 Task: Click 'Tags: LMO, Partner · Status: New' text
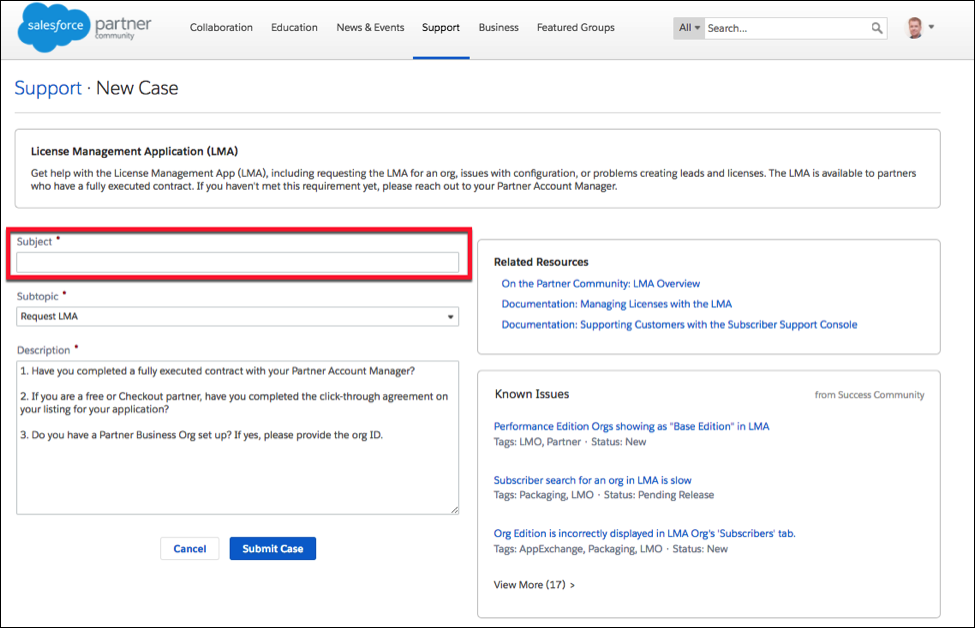pos(570,442)
